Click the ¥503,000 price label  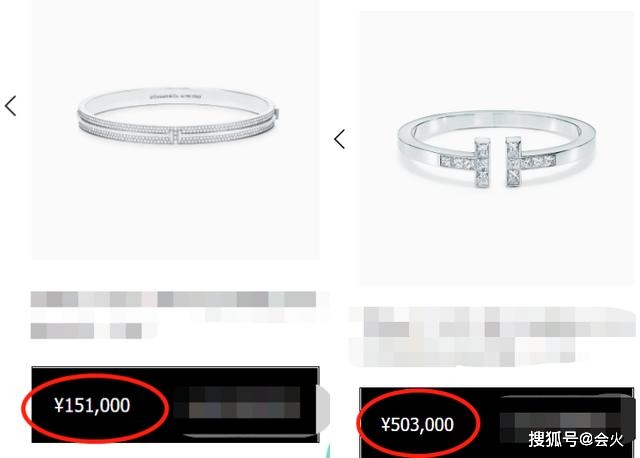417,425
